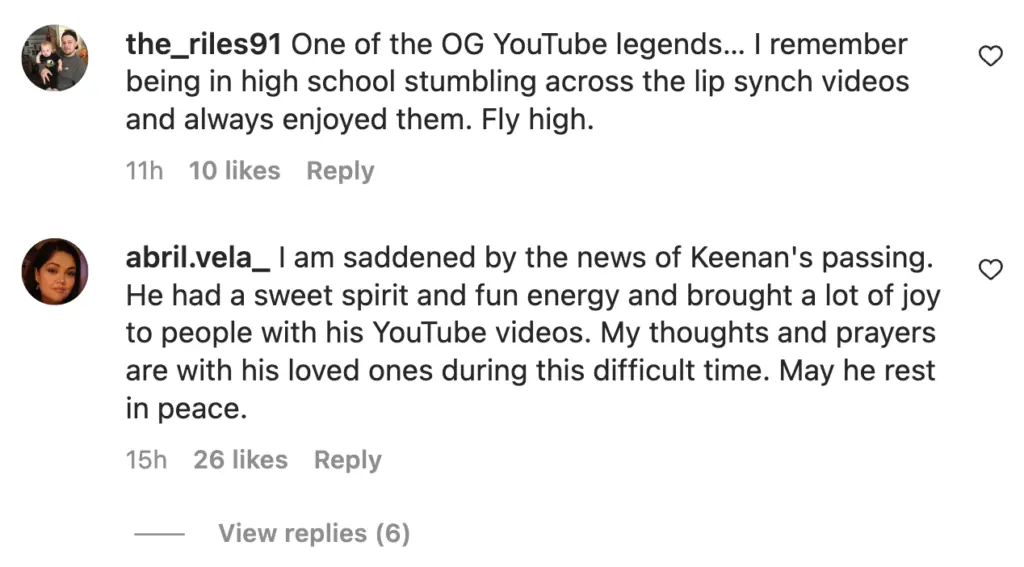
Task: Like the_riles91's comment with the heart
Action: [x=990, y=57]
